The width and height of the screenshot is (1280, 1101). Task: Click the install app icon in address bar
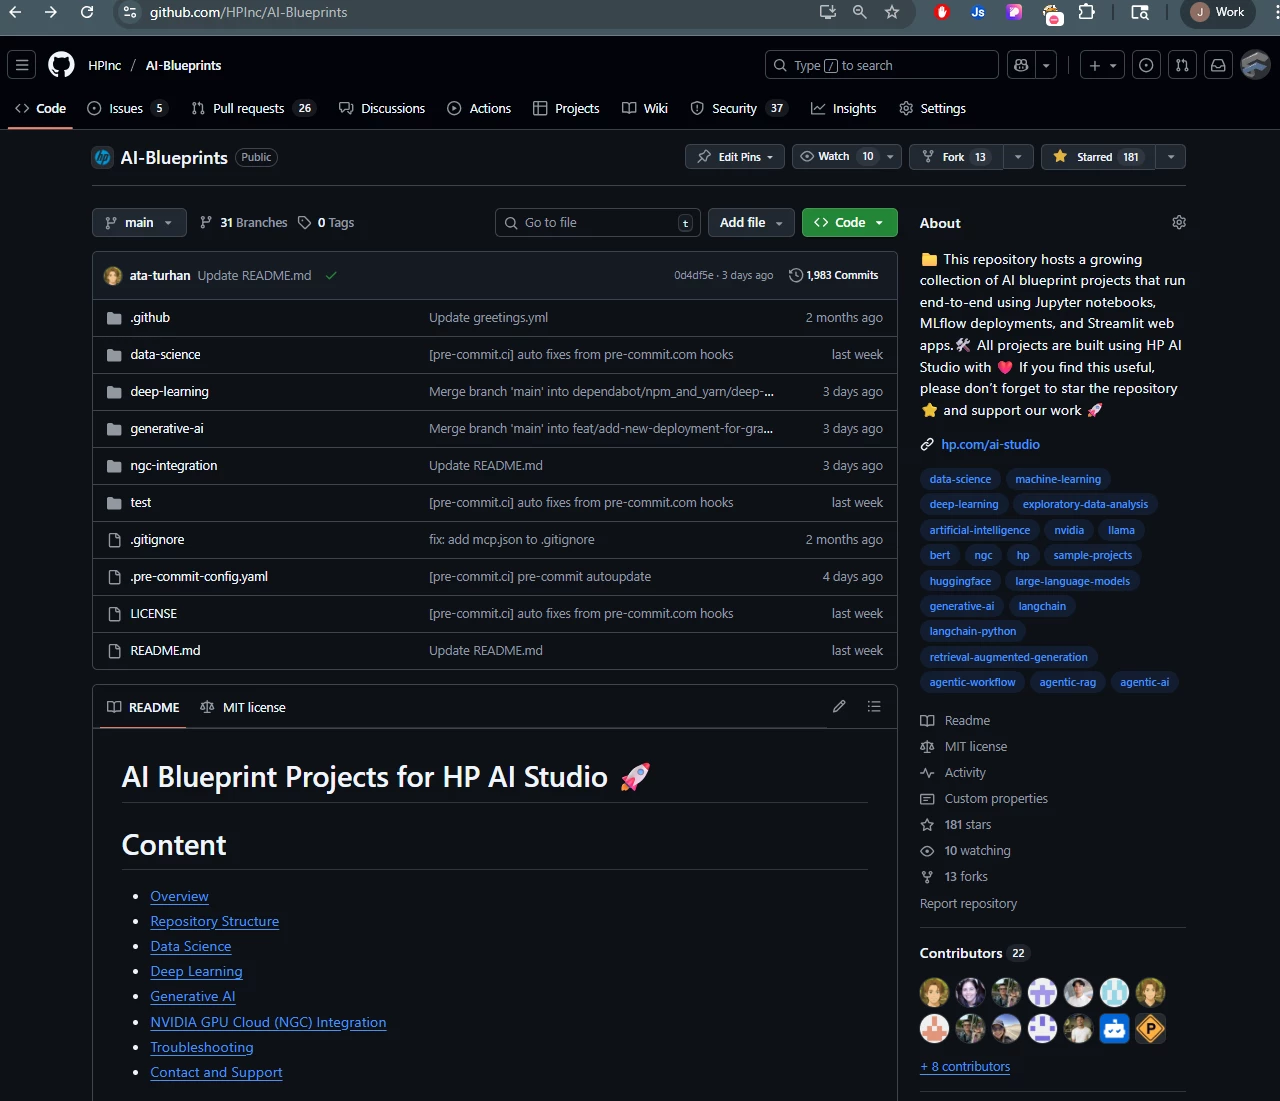click(x=828, y=12)
